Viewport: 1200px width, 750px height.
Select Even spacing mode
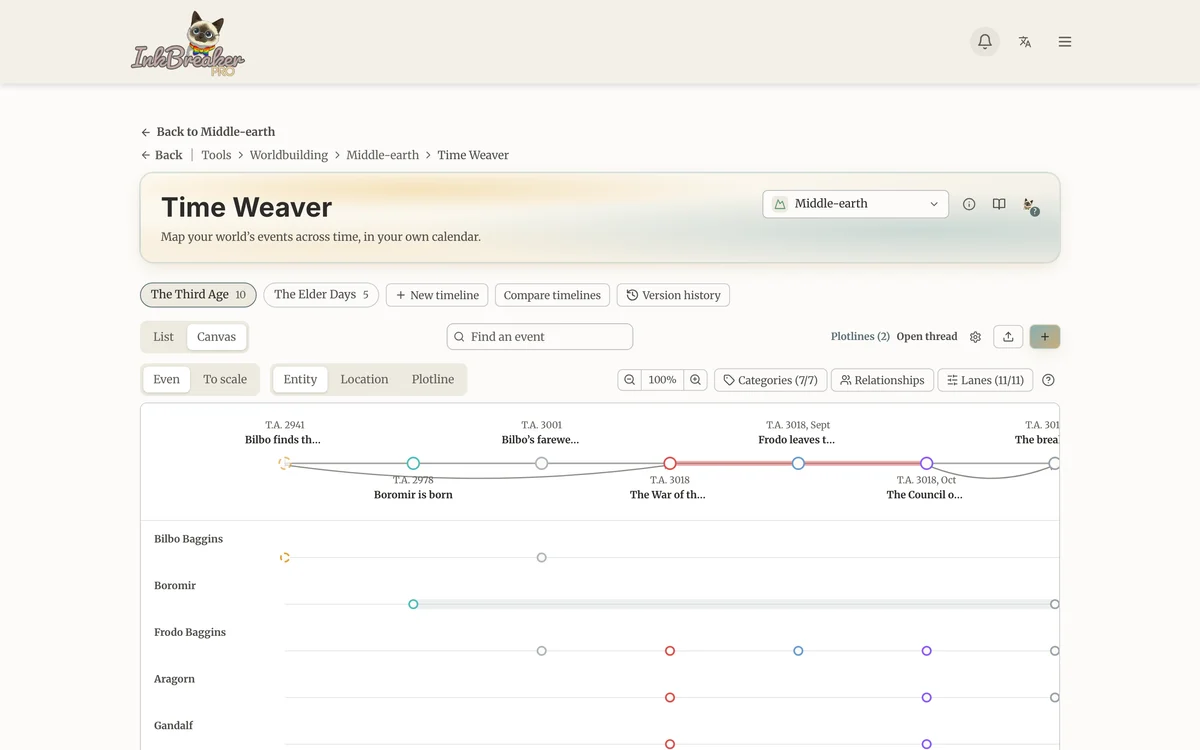[167, 379]
